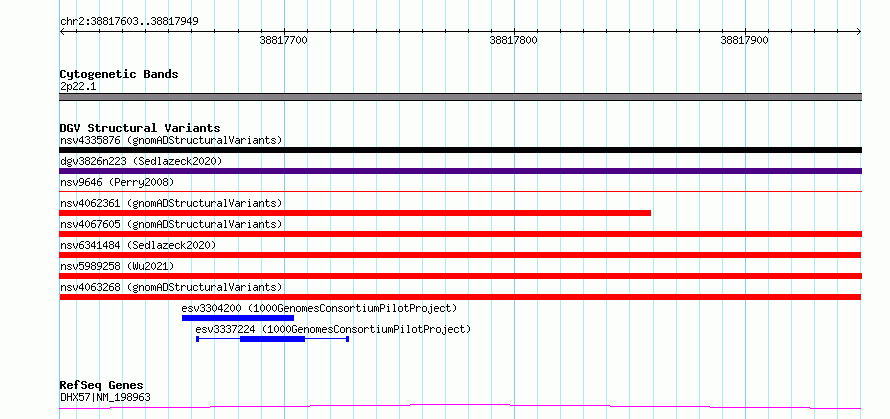Open the esv3337224 1000Genomes label
The width and height of the screenshot is (890, 419).
click(x=333, y=329)
